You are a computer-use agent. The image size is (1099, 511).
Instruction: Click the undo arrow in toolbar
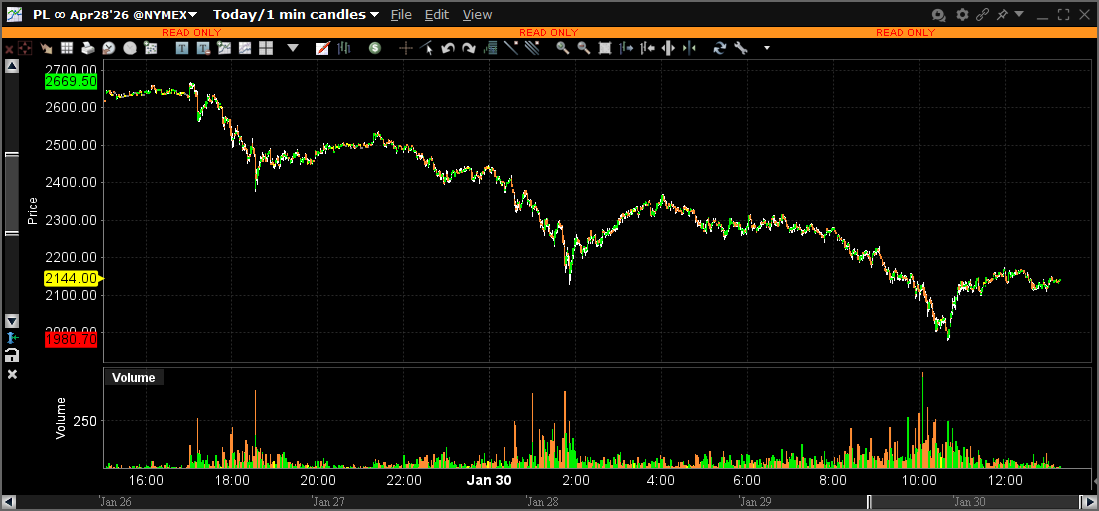tap(447, 48)
